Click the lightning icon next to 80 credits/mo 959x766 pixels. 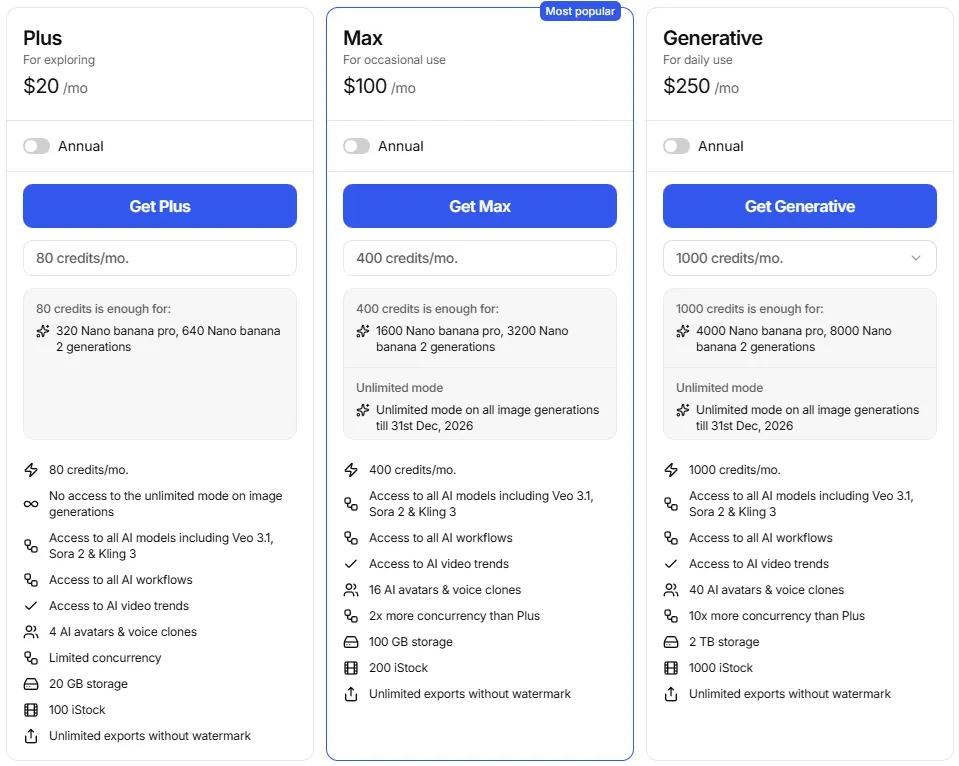[33, 470]
